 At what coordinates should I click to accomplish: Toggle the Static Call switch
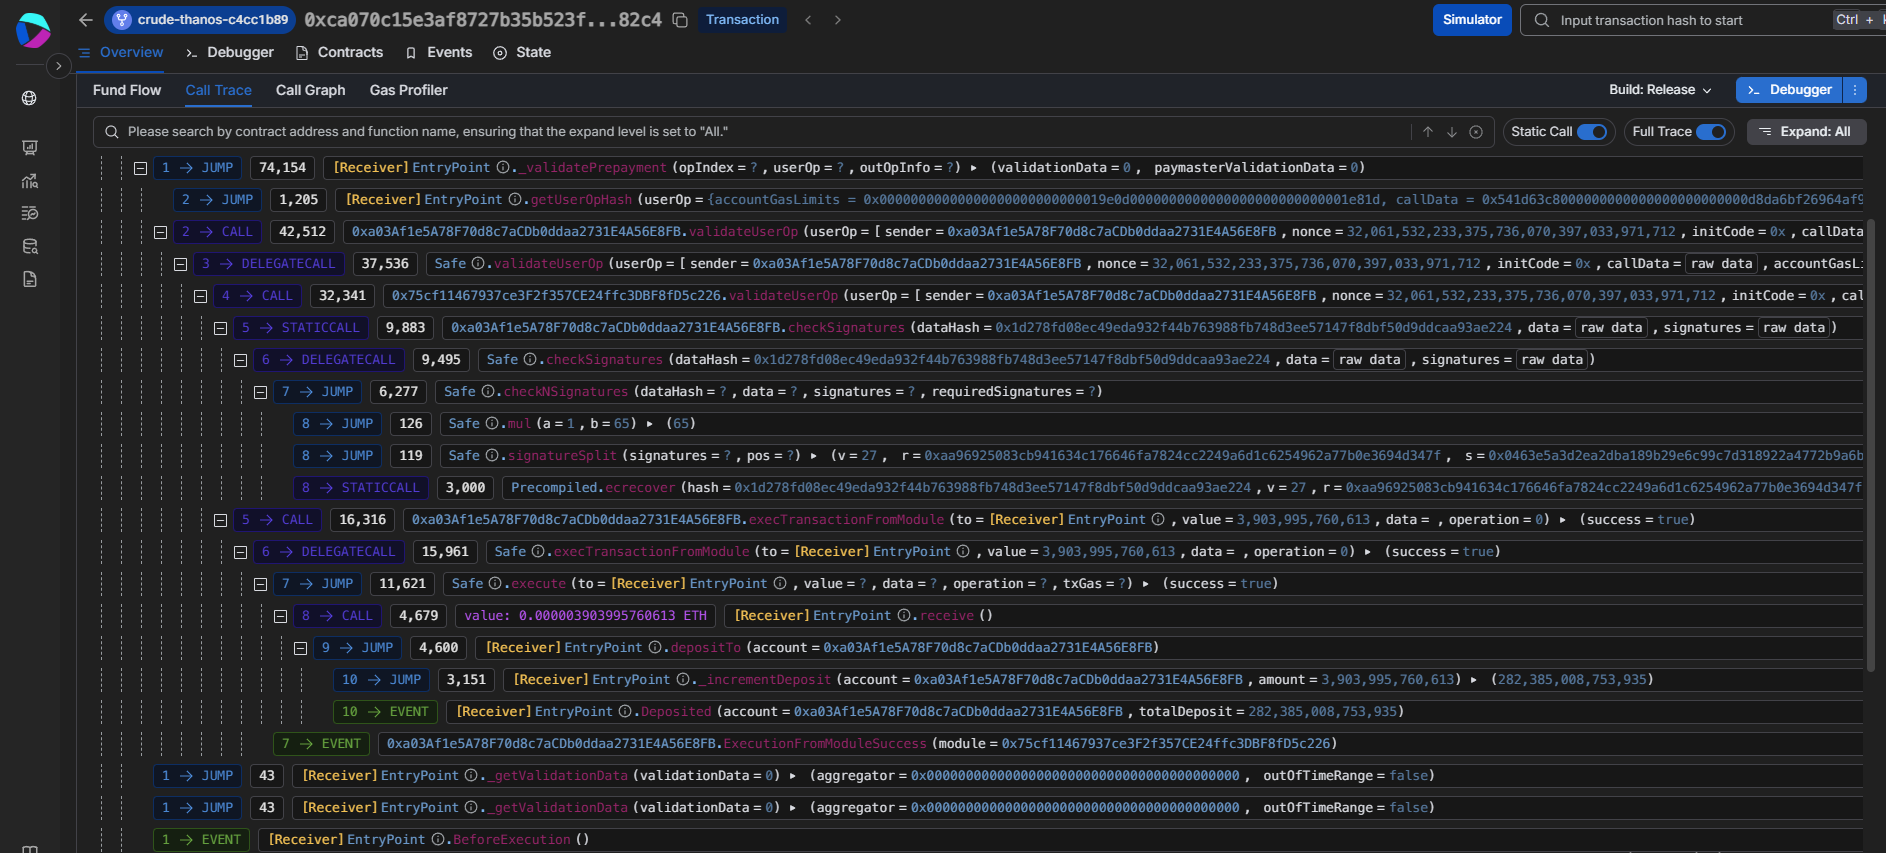point(1592,132)
